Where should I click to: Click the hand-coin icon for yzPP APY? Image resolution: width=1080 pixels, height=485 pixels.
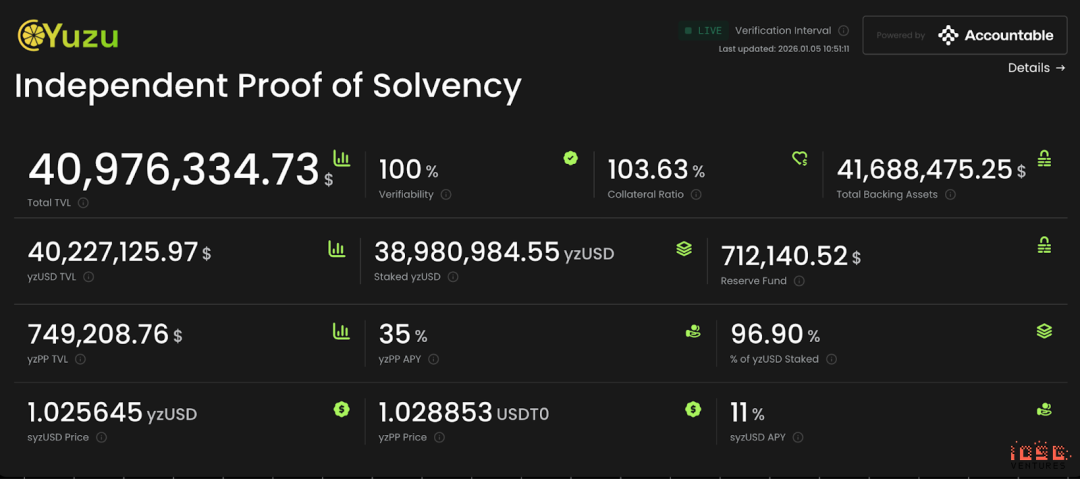click(693, 331)
